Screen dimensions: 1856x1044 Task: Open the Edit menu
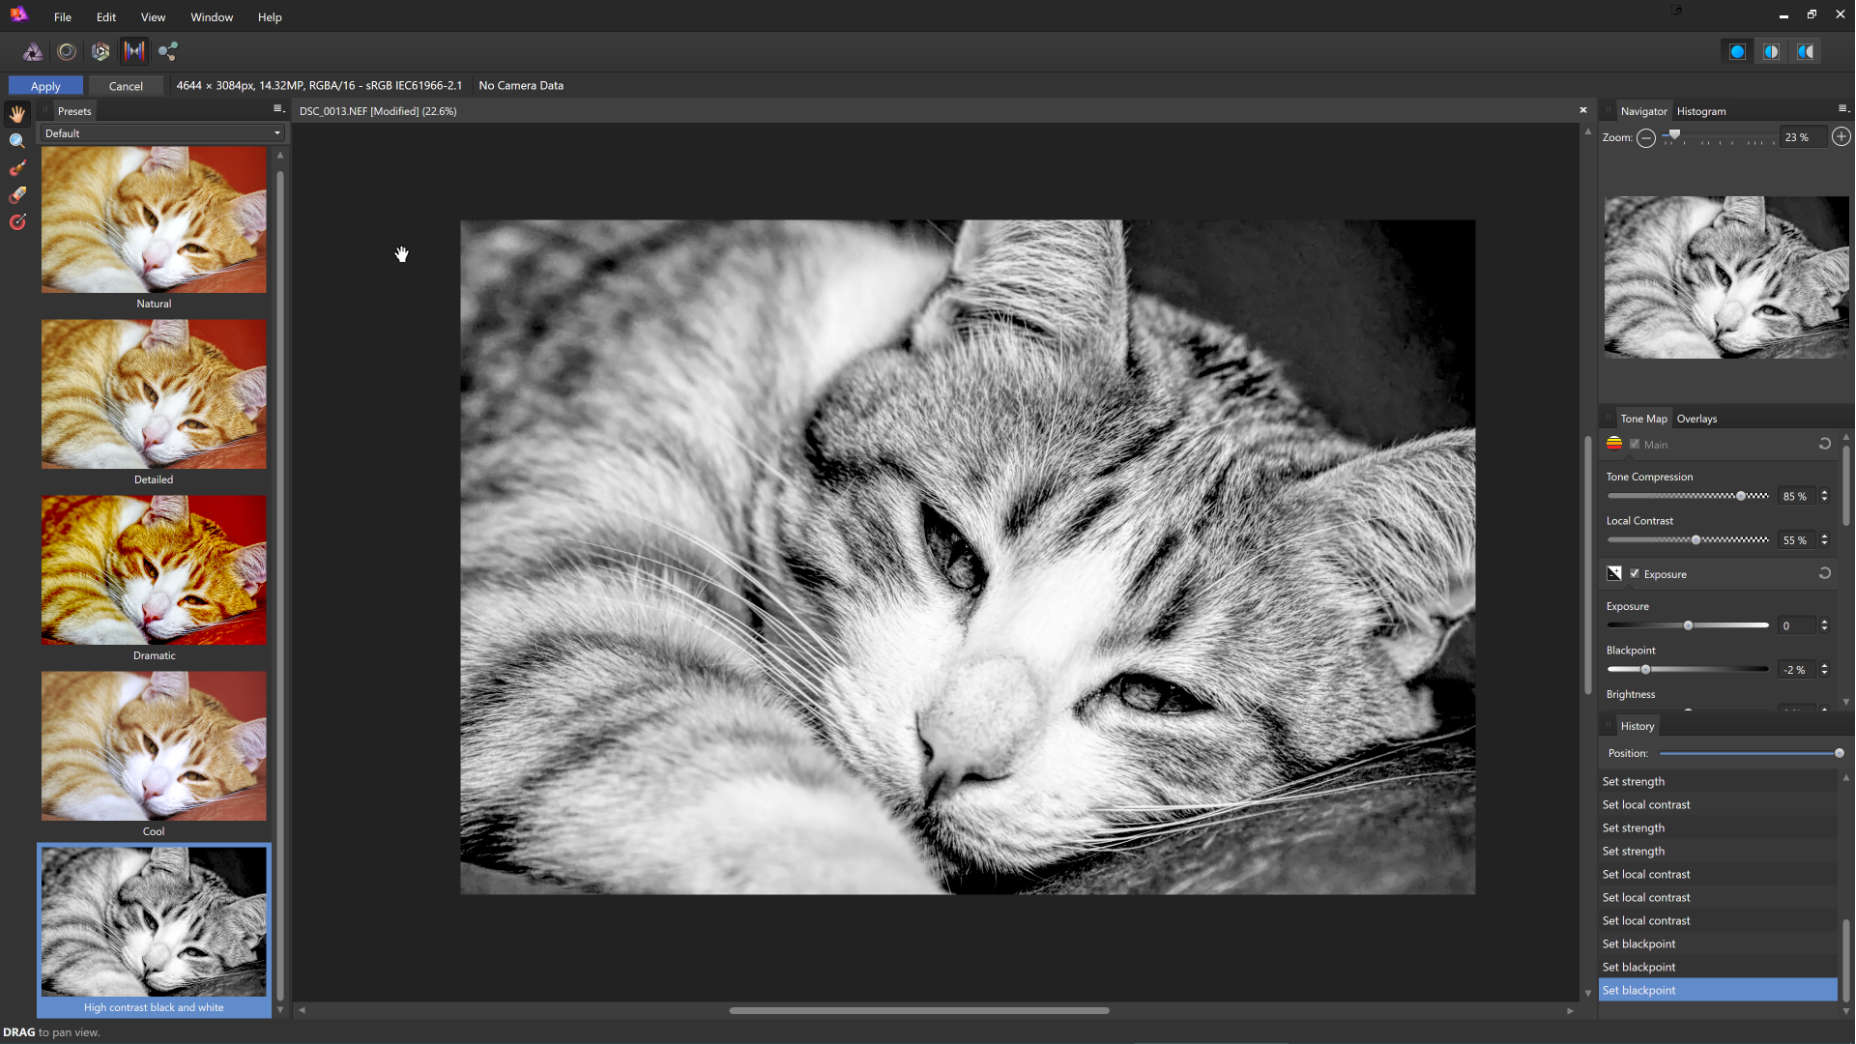[x=106, y=17]
